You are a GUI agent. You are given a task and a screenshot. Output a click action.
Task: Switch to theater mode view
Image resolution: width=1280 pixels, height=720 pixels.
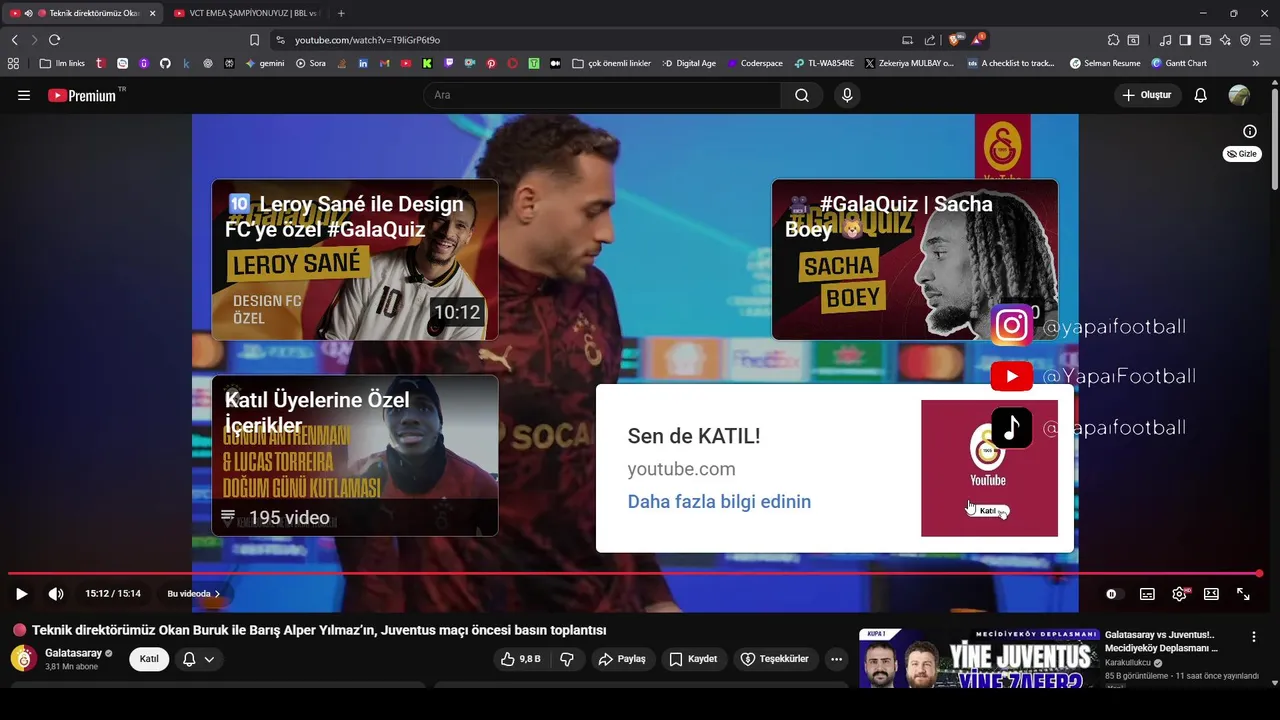point(1211,594)
